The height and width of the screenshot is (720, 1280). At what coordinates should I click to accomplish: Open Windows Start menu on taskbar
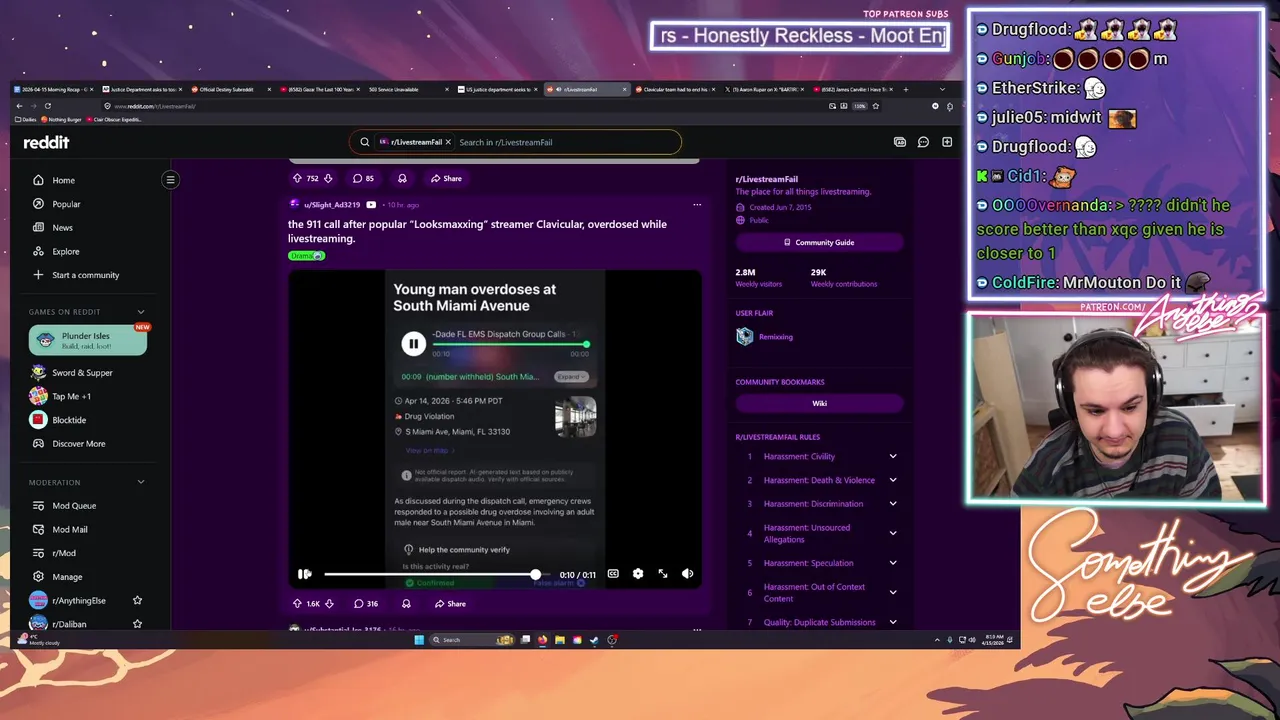419,640
